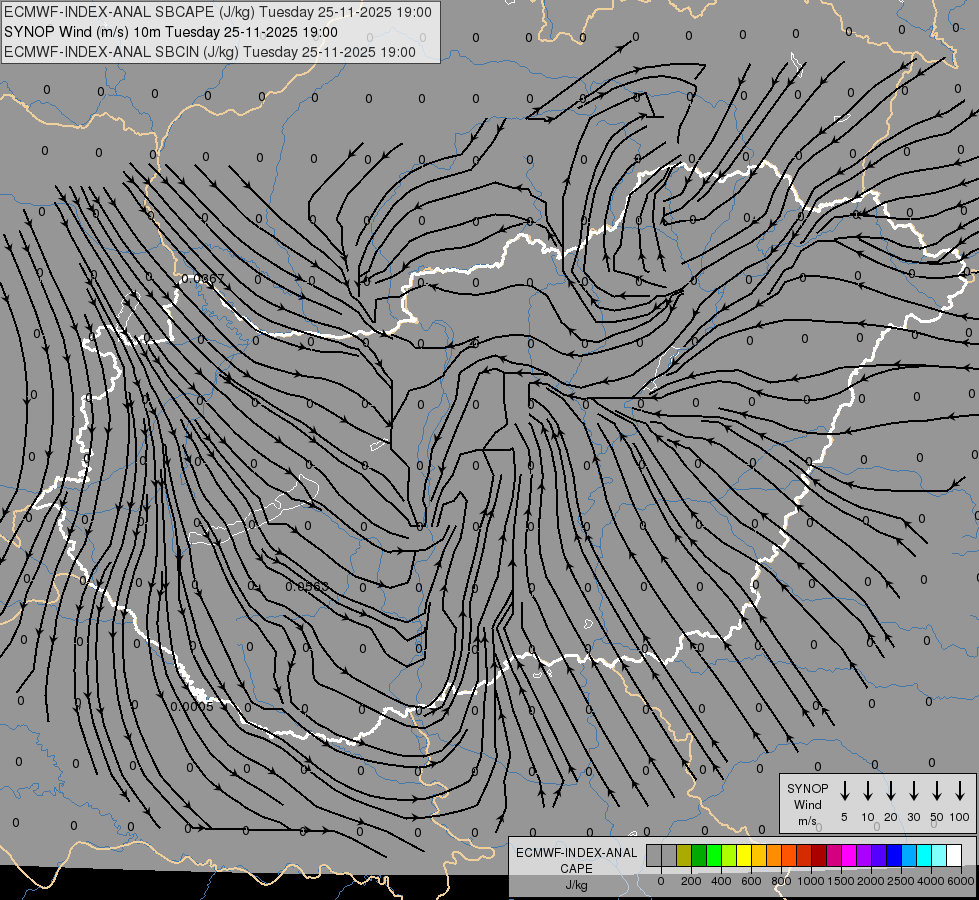The height and width of the screenshot is (900, 979).
Task: Click the 20 m/s wind arrow in legend
Action: tap(891, 791)
